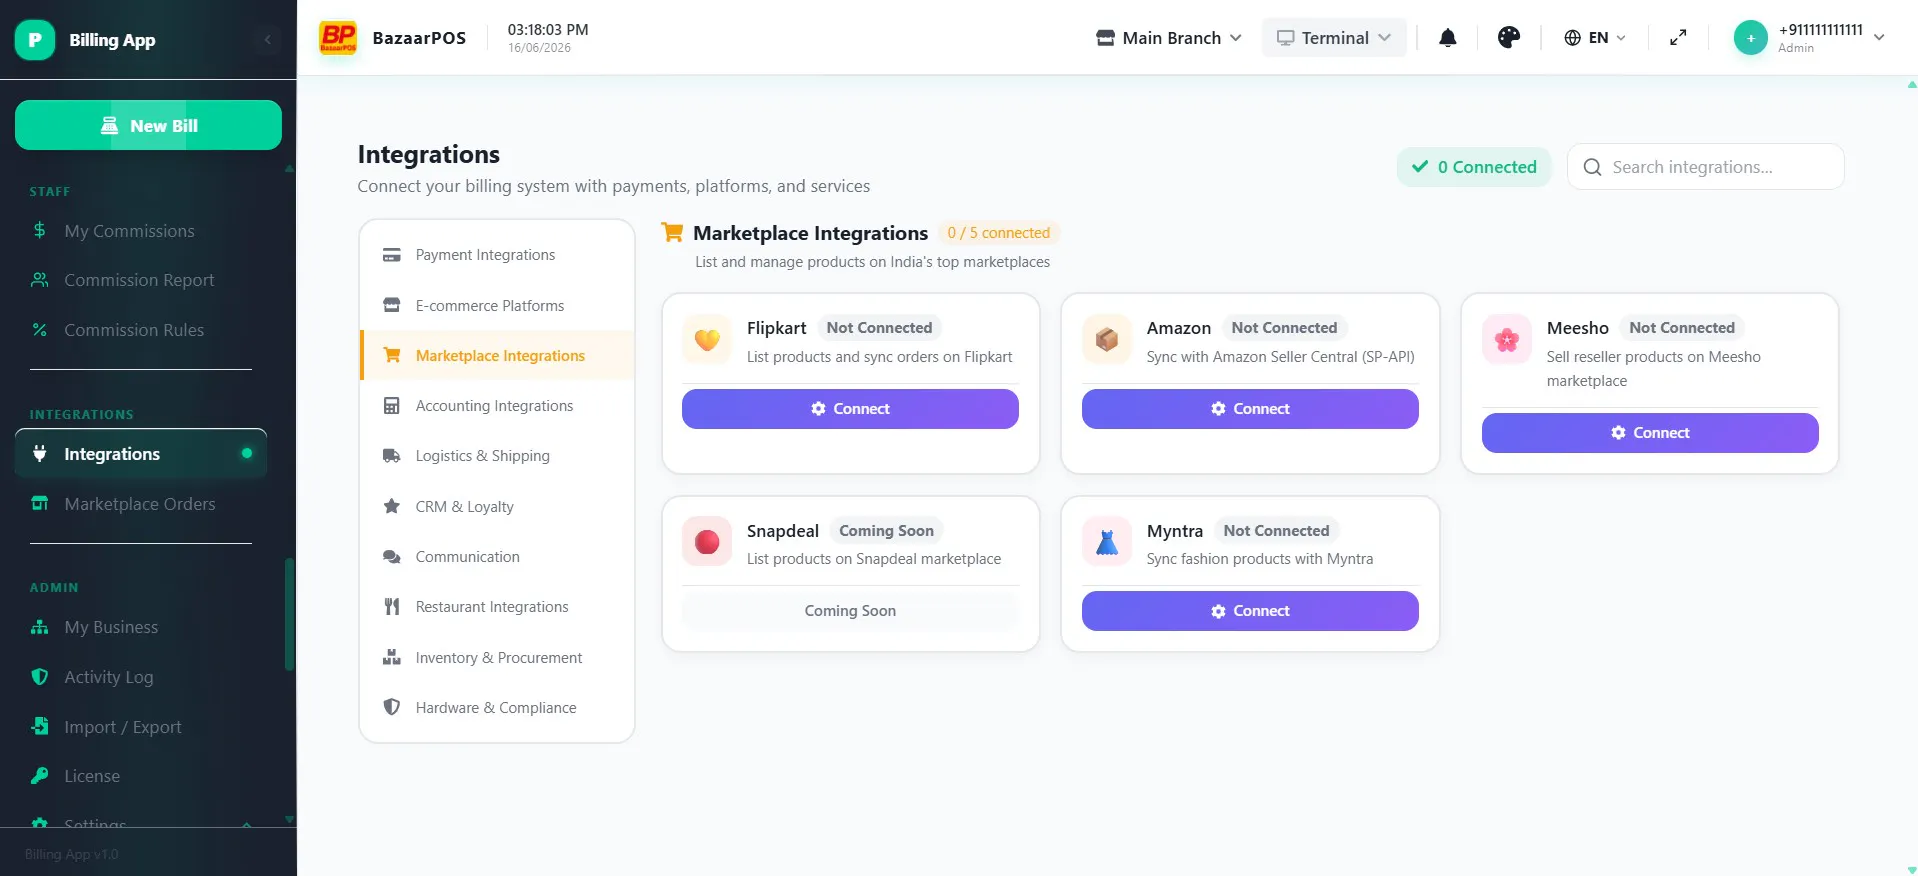This screenshot has height=876, width=1918.
Task: Open the Hardware & Compliance category
Action: 497,708
